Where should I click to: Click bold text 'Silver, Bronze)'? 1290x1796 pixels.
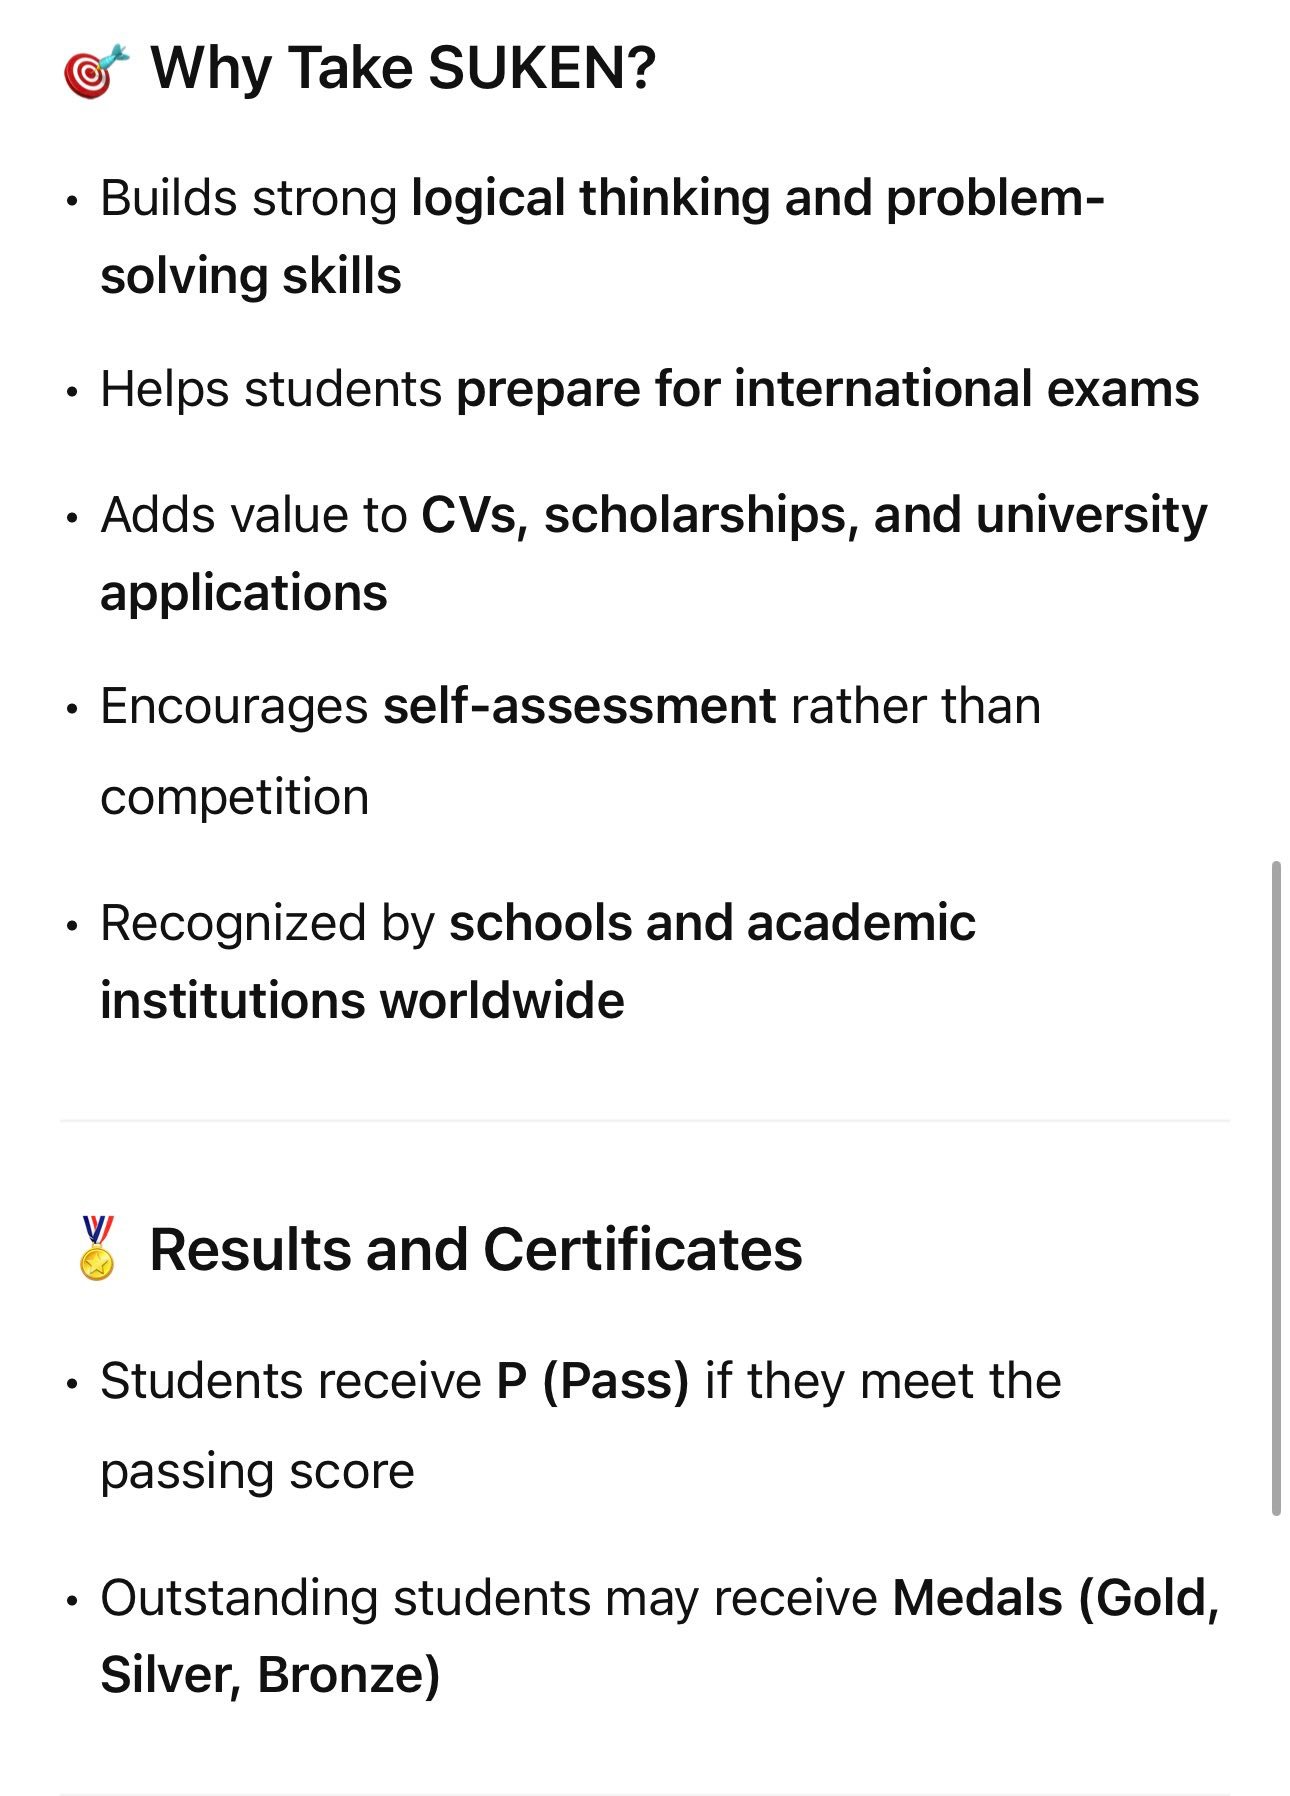pyautogui.click(x=270, y=1676)
